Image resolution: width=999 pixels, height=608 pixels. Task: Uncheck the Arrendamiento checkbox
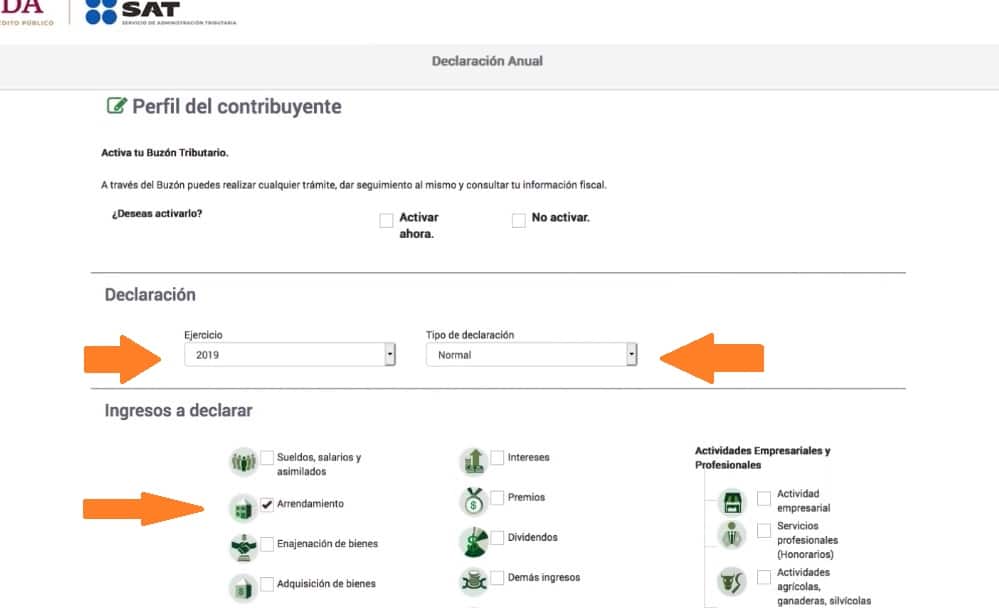point(267,505)
